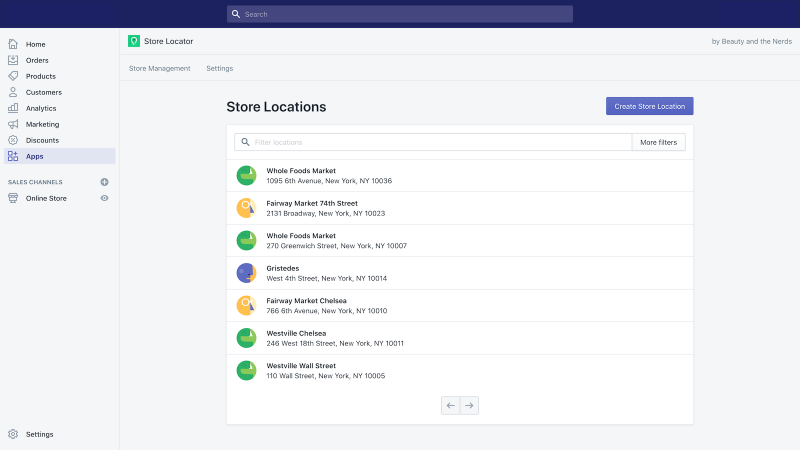View Online Store with eye icon
This screenshot has width=800, height=450.
(x=105, y=198)
